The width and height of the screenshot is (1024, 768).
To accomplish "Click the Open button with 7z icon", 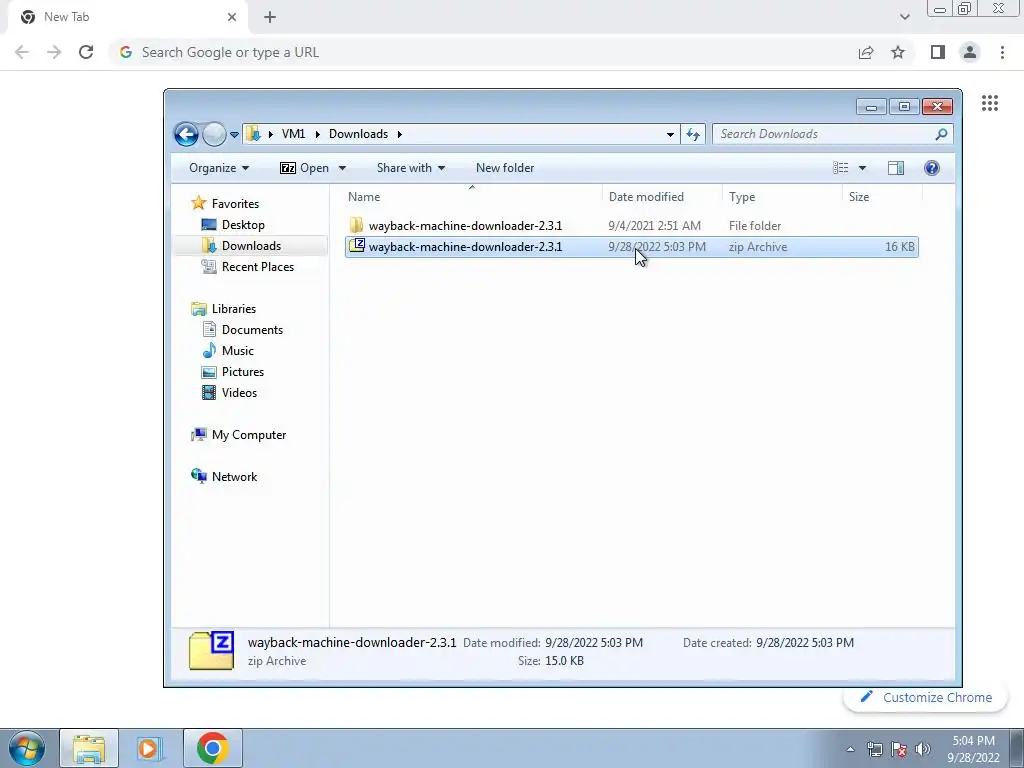I will click(x=305, y=168).
